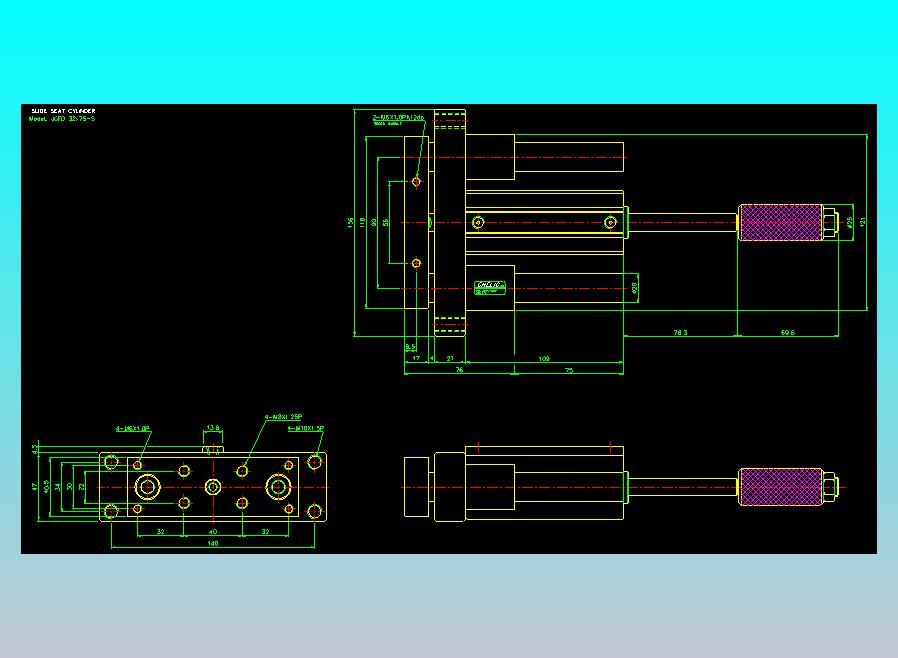Image resolution: width=898 pixels, height=658 pixels.
Task: Click the lower M6 hole on end plate
Action: [416, 263]
